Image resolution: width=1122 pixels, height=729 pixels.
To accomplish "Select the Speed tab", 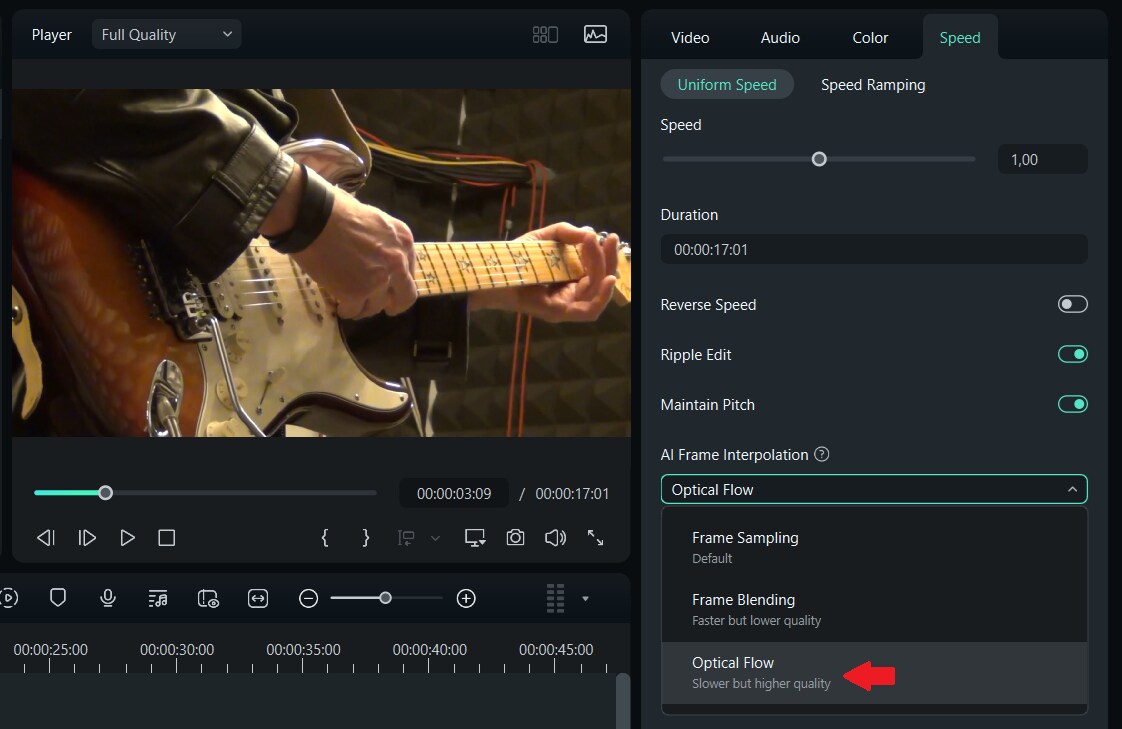I will (x=960, y=38).
